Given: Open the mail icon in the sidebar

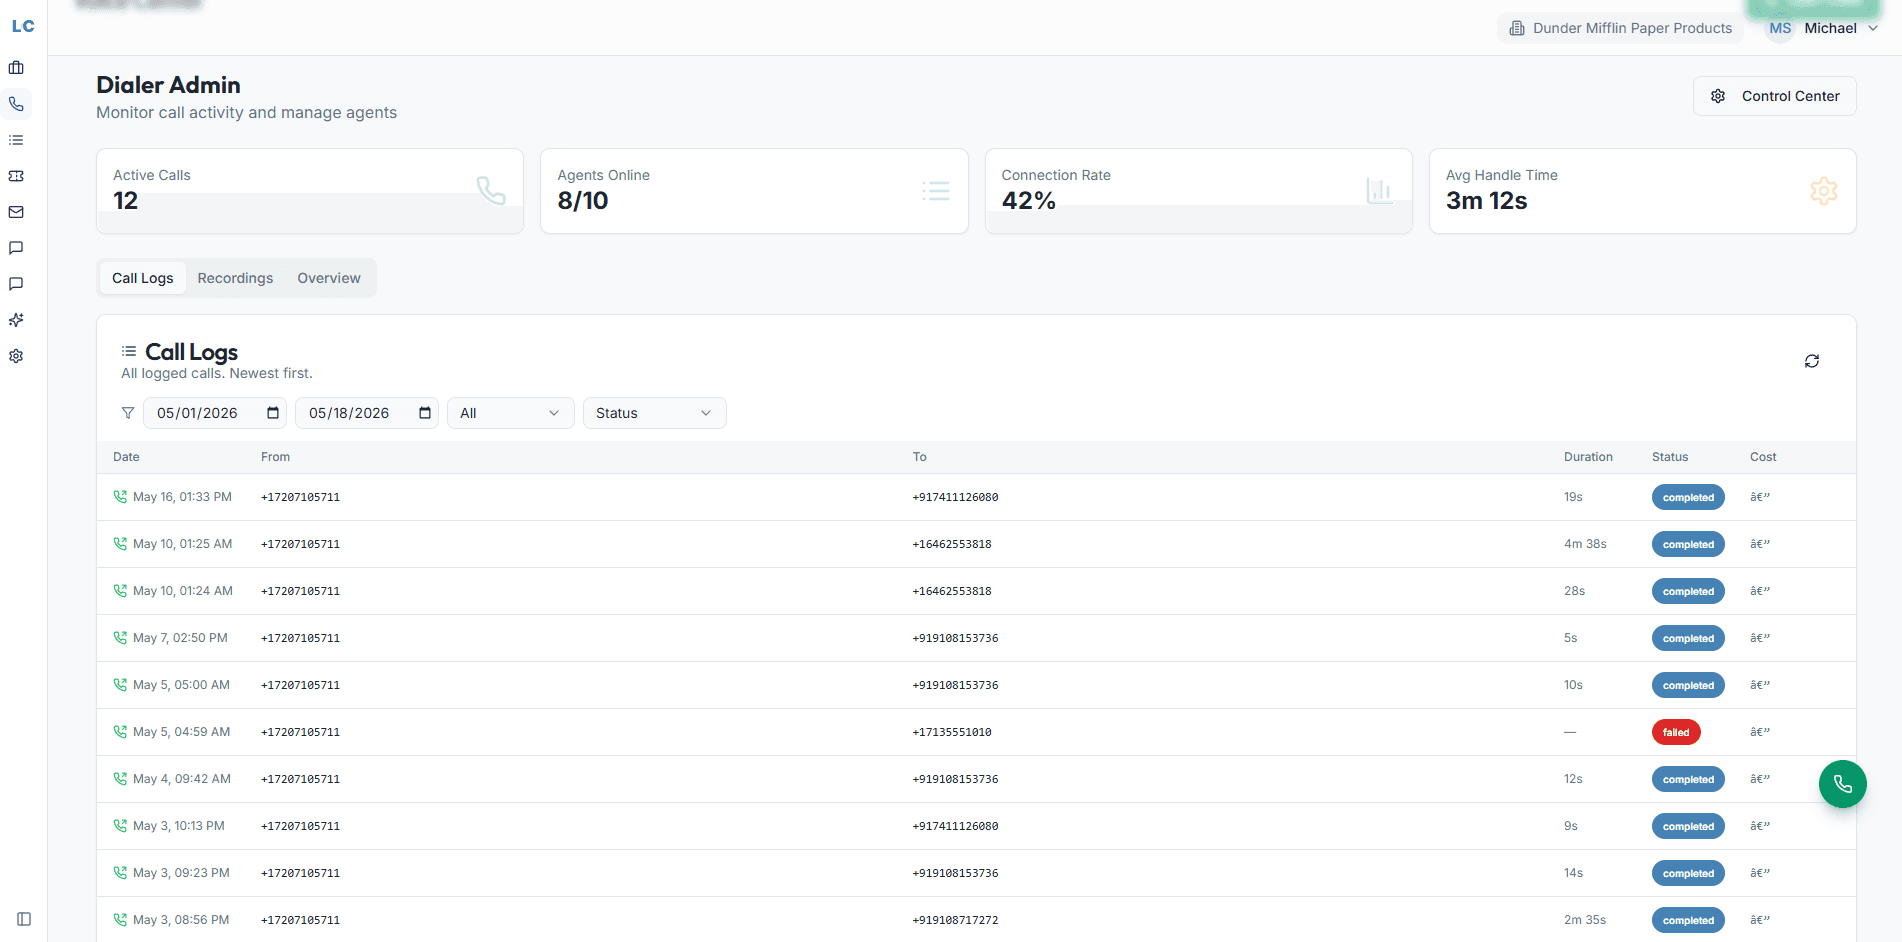Looking at the screenshot, I should tap(16, 212).
